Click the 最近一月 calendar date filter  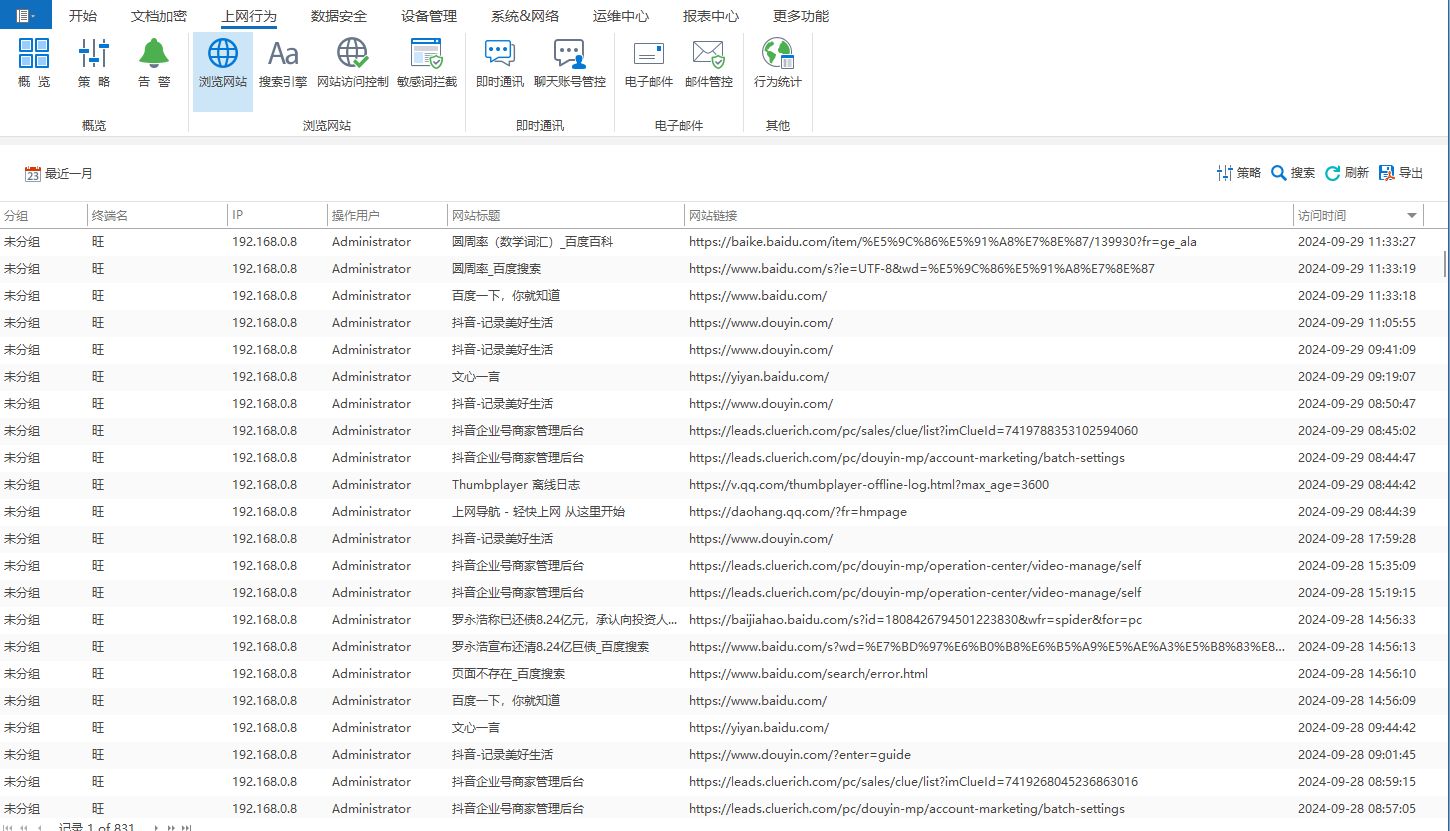tap(58, 174)
